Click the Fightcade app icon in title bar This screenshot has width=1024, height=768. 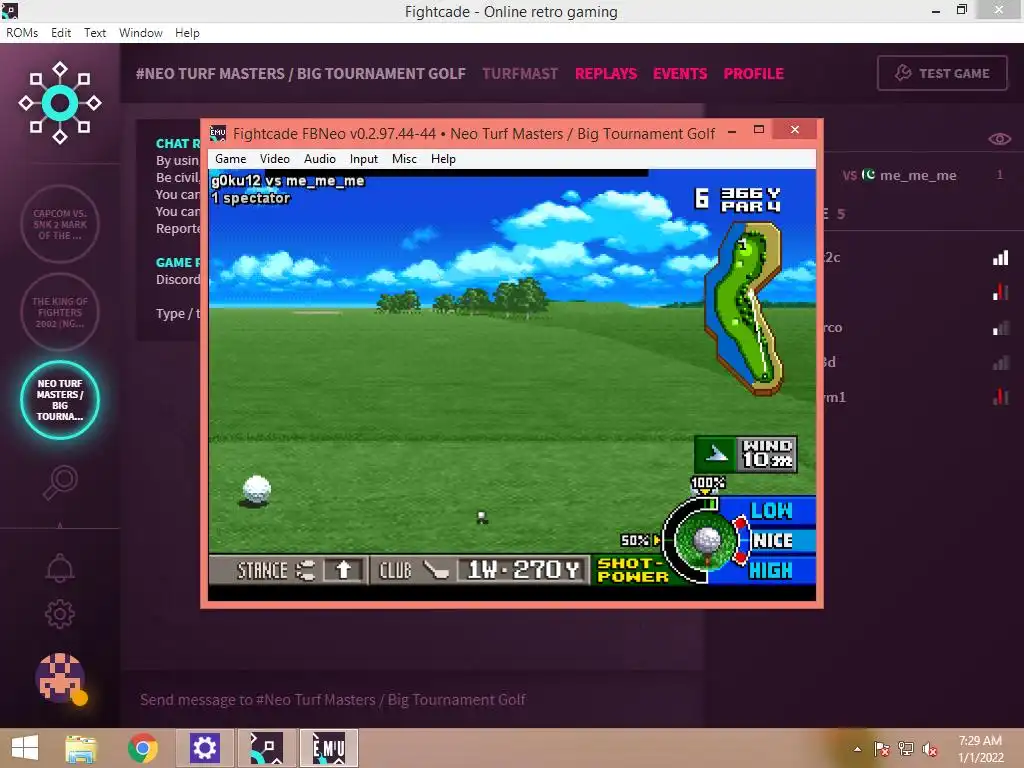(x=9, y=10)
